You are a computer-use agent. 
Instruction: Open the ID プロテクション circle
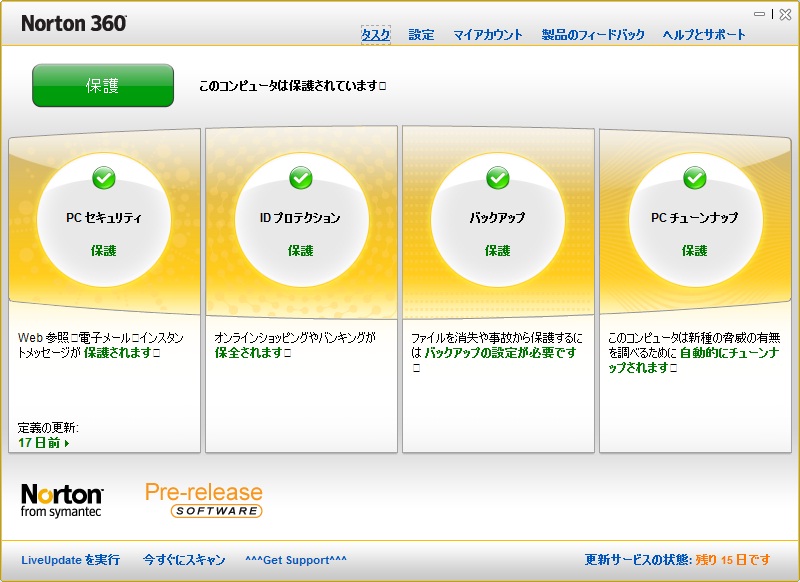point(301,220)
